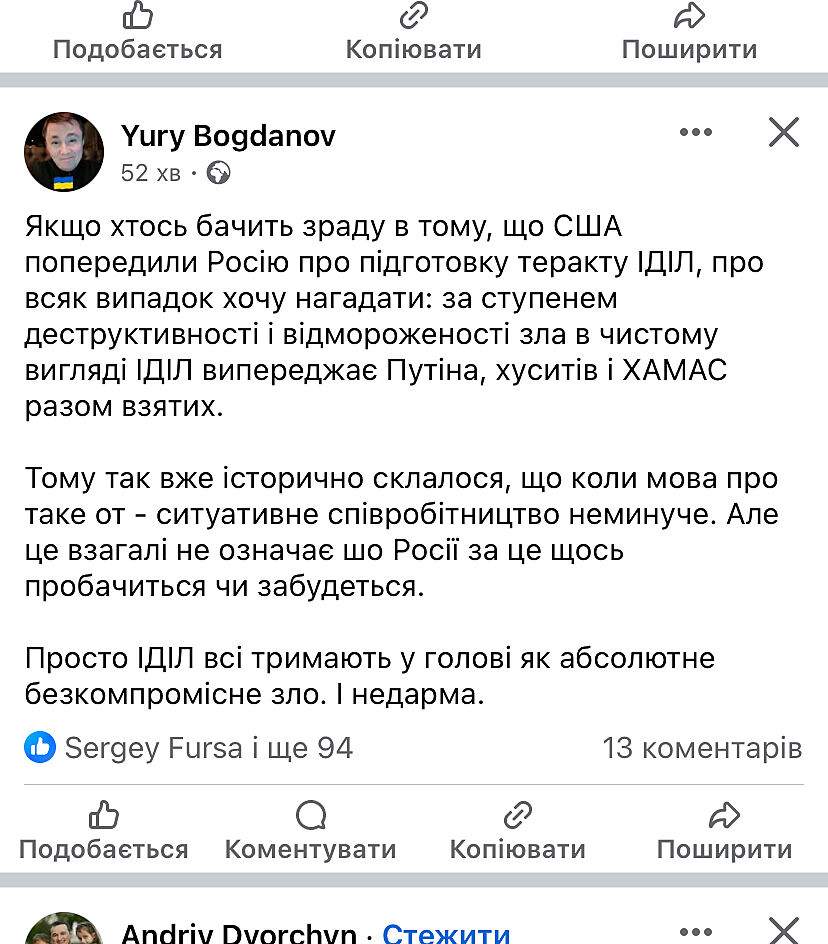
Task: Share Yury Bogdanov's post via Поширити
Action: click(x=724, y=832)
